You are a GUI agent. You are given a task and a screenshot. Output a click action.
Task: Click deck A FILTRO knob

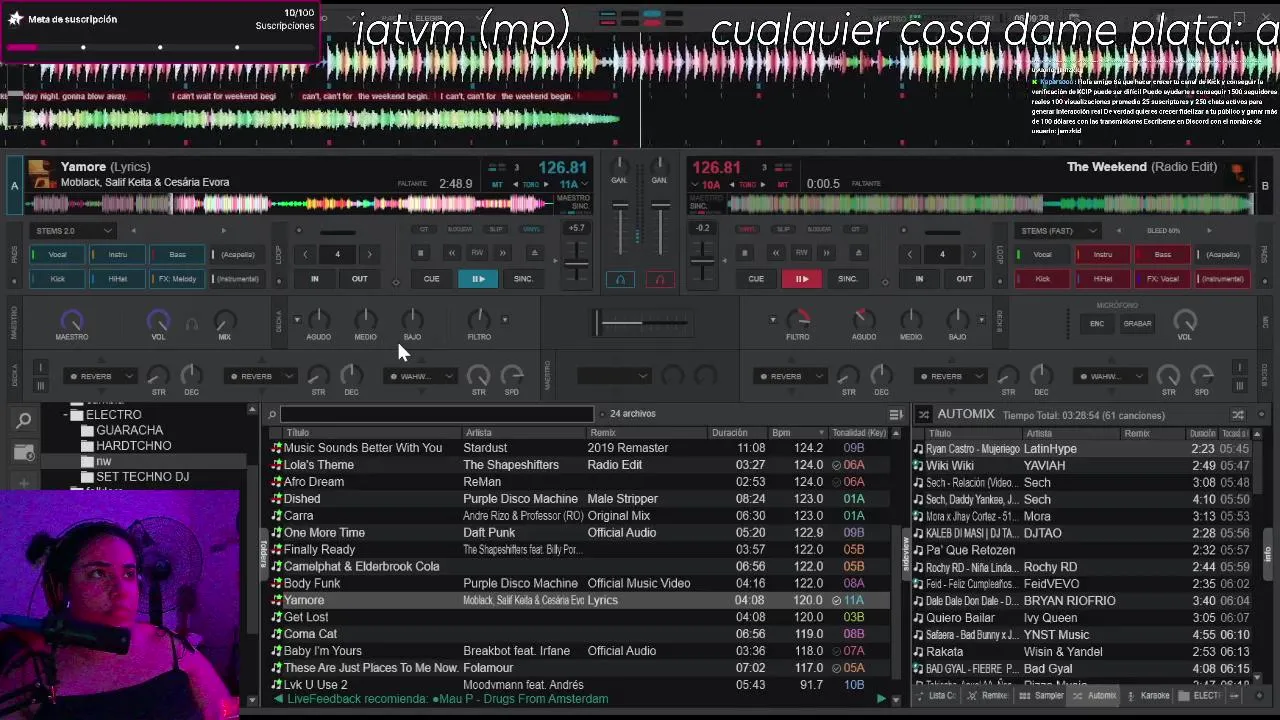tap(479, 320)
